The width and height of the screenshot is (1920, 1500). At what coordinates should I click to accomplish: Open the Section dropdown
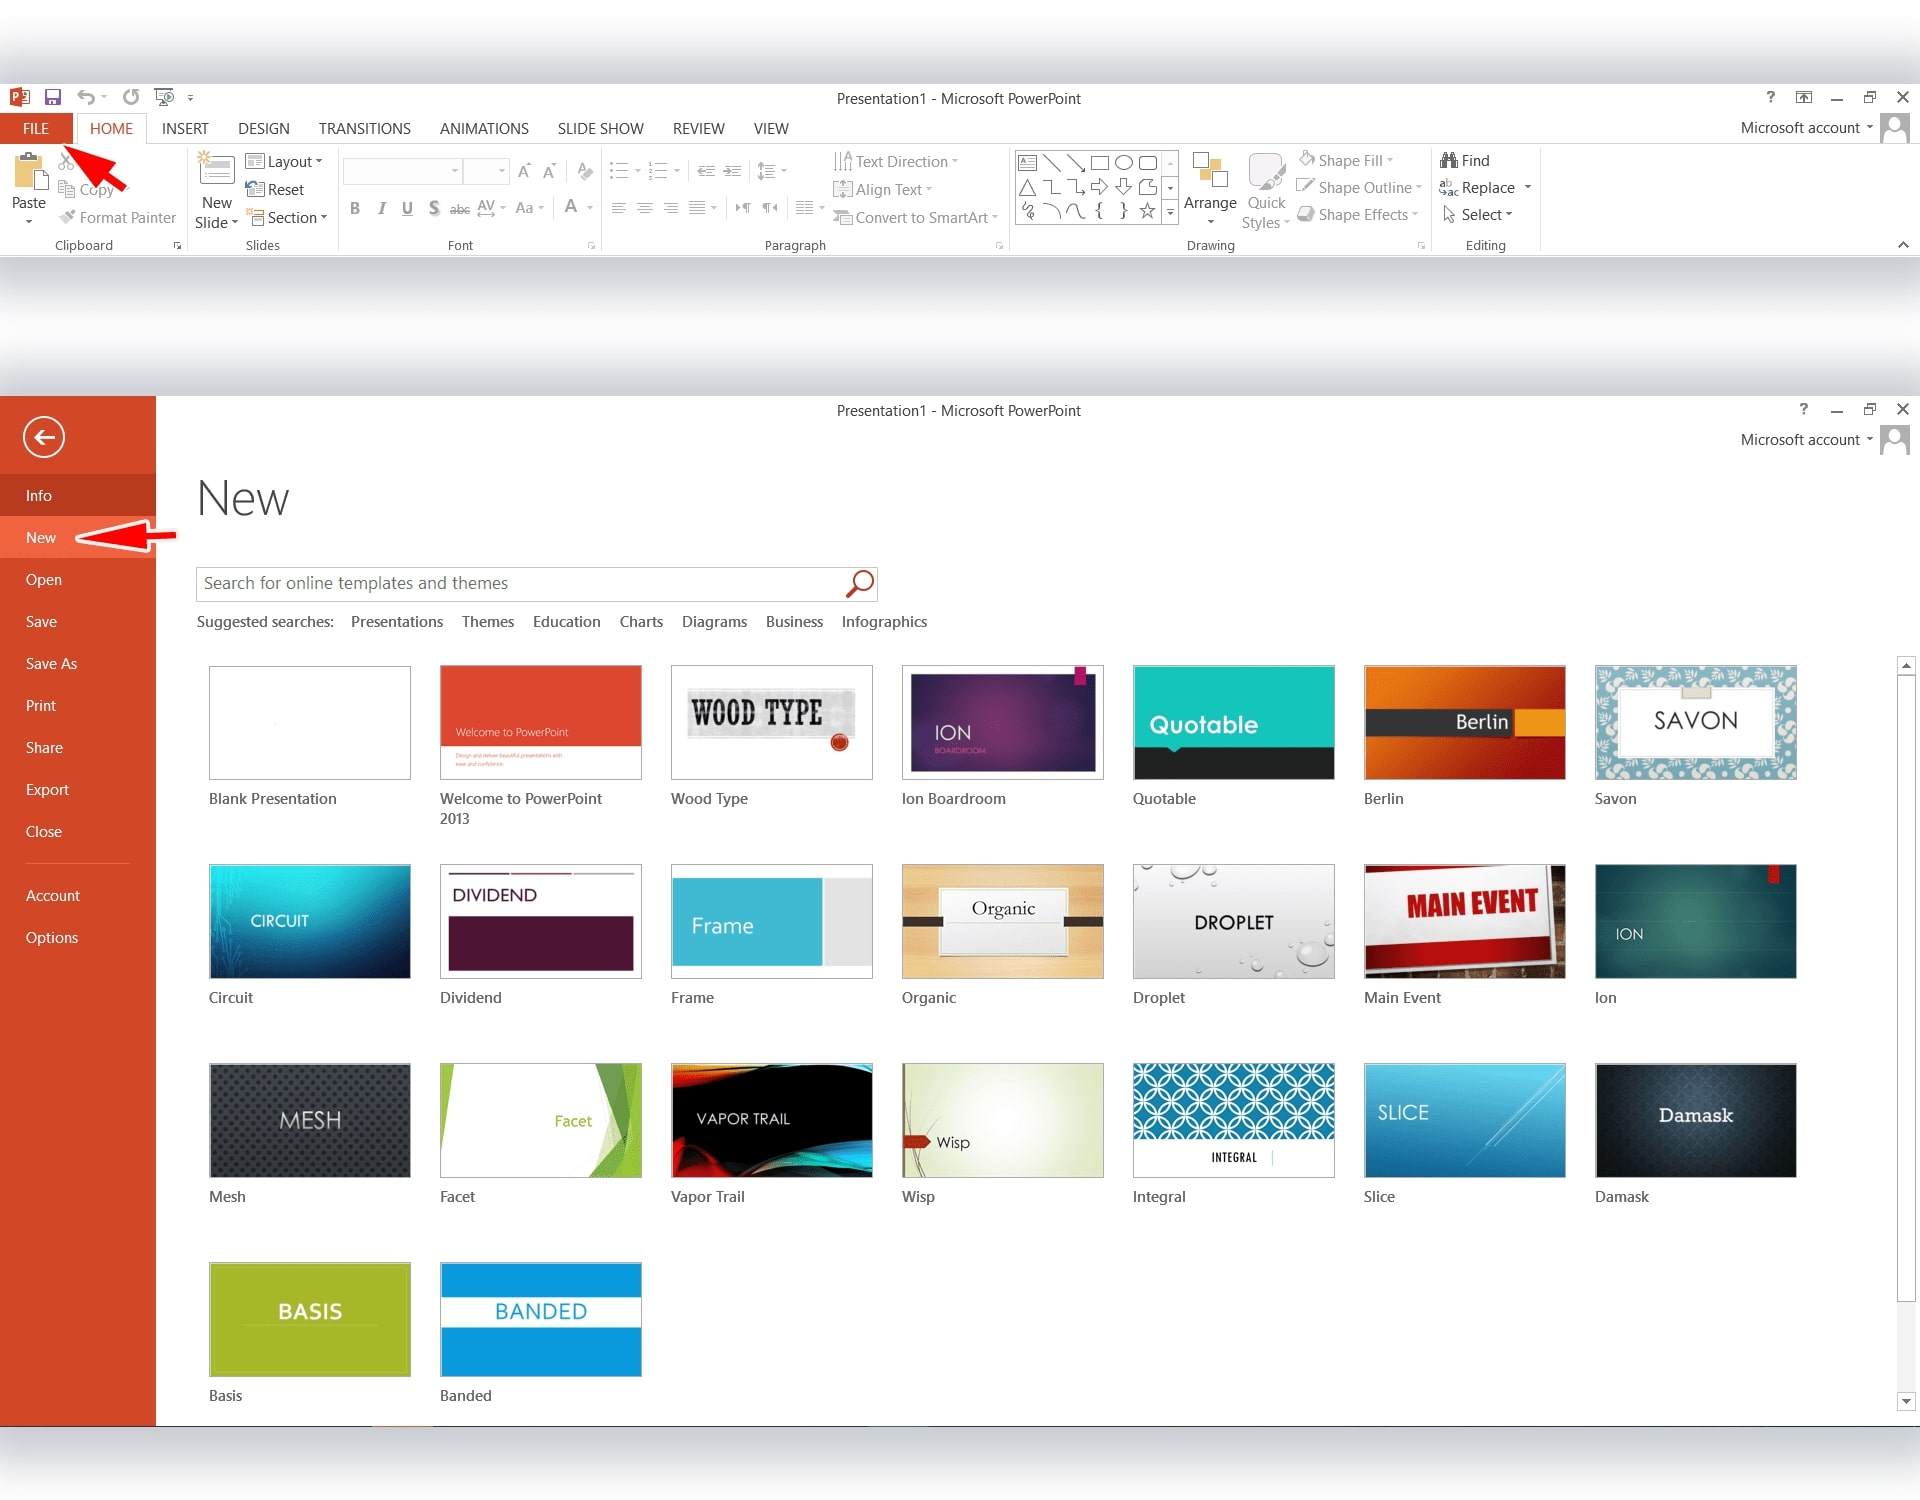pyautogui.click(x=286, y=217)
